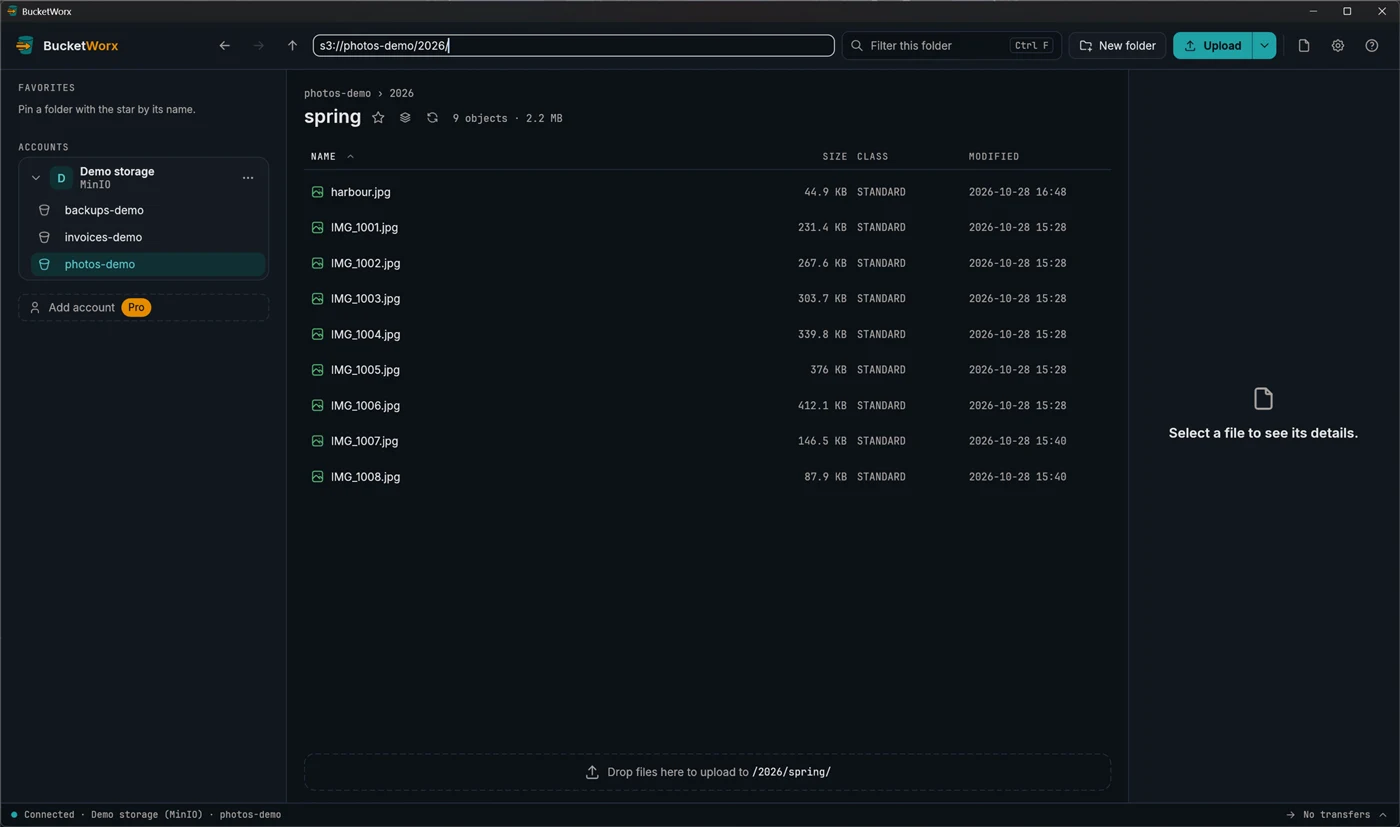Viewport: 1400px width, 827px height.
Task: Select IMG_1003.jpg
Action: [707, 299]
